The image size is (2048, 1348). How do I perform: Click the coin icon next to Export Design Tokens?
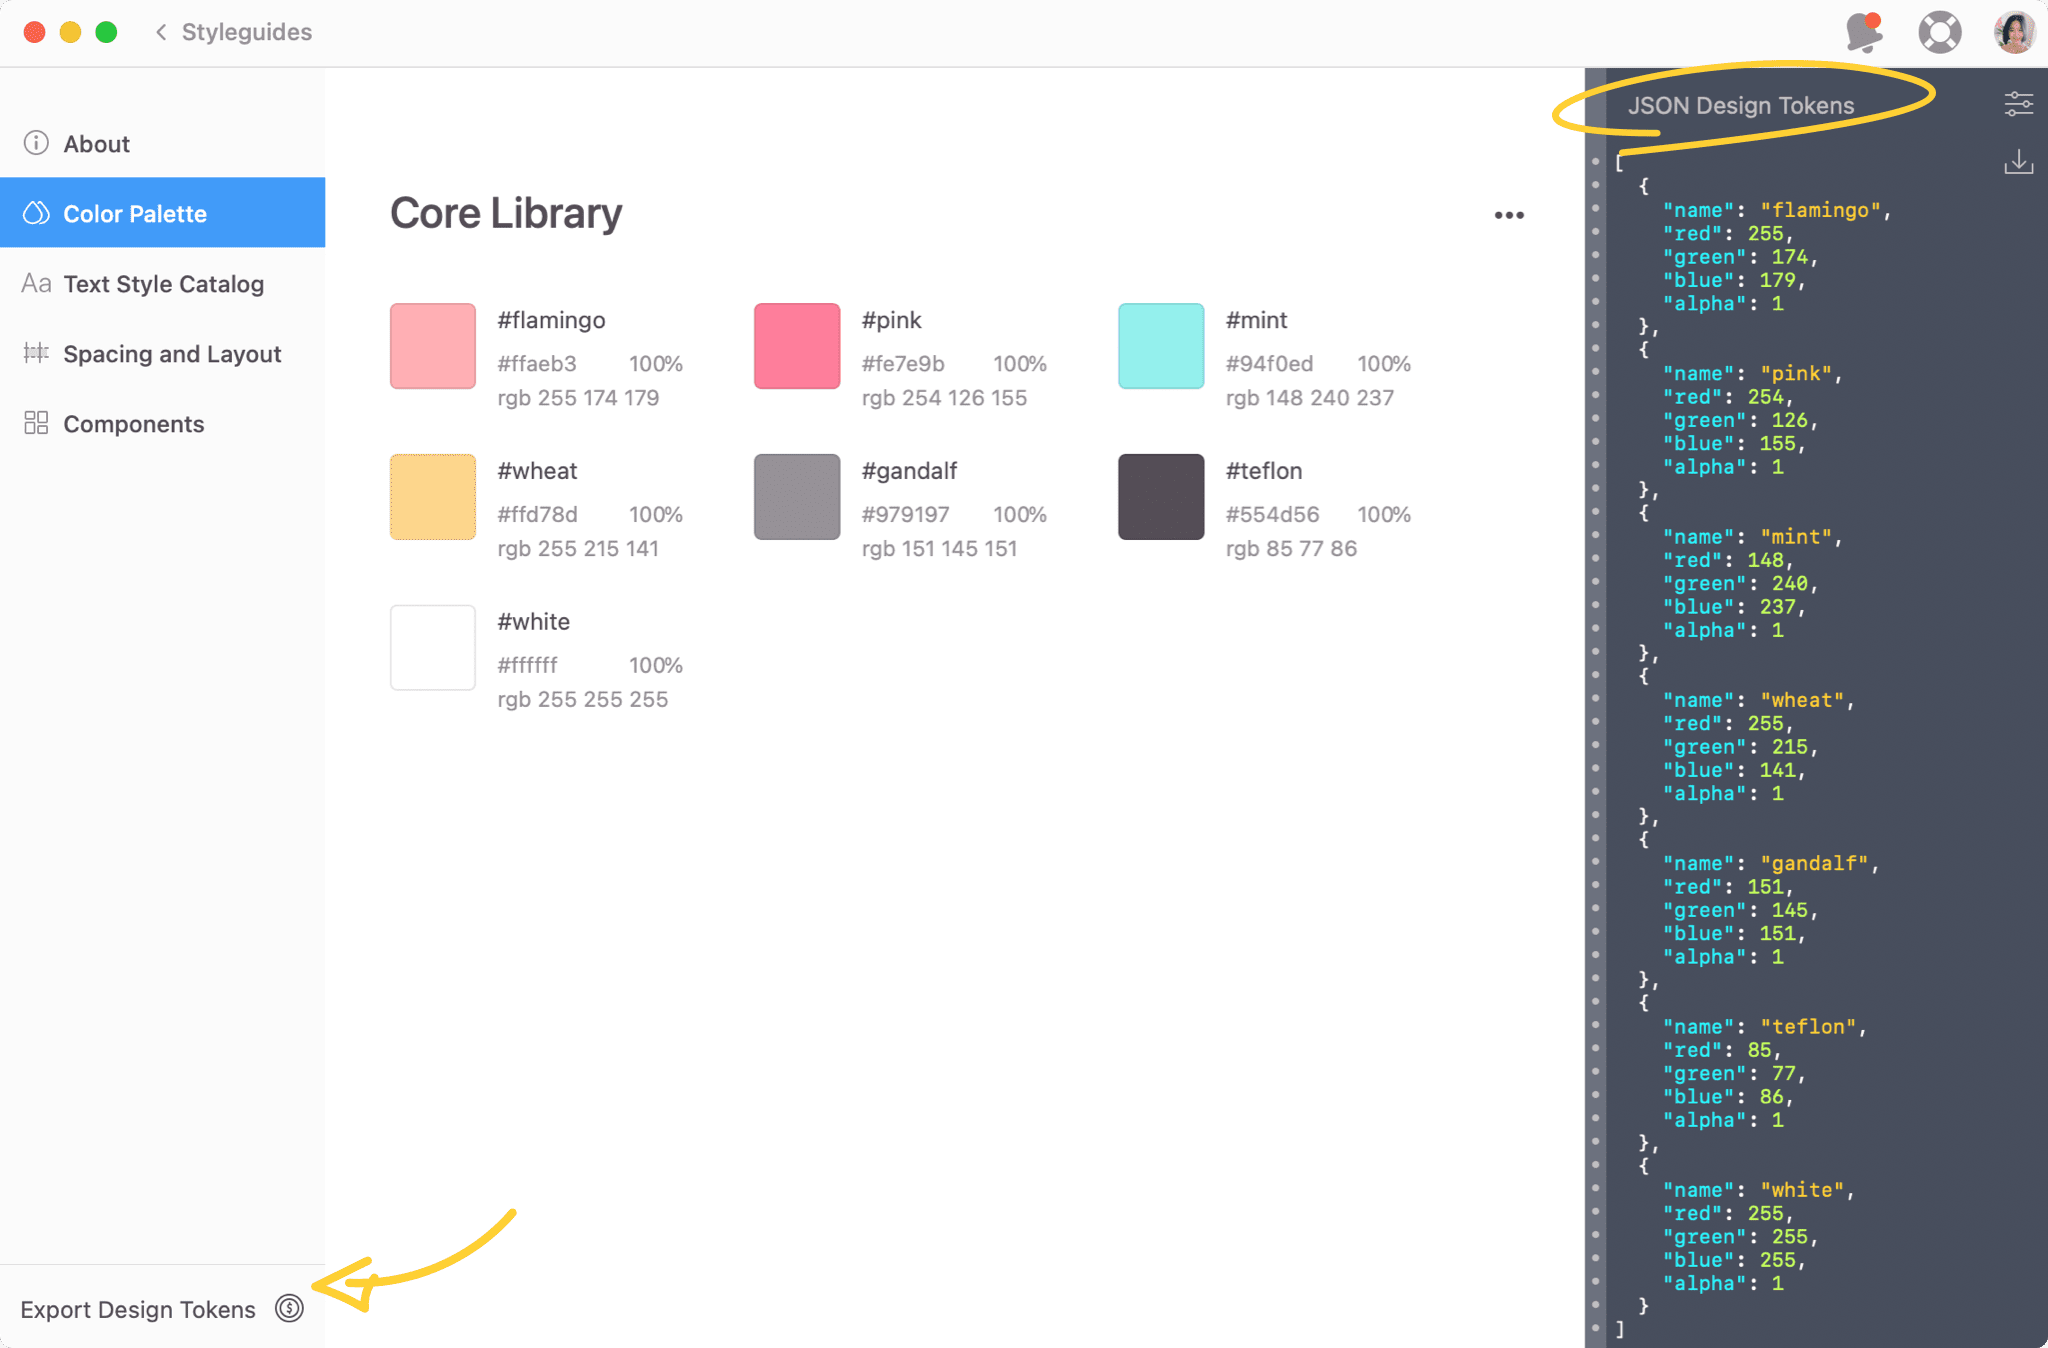(x=288, y=1308)
